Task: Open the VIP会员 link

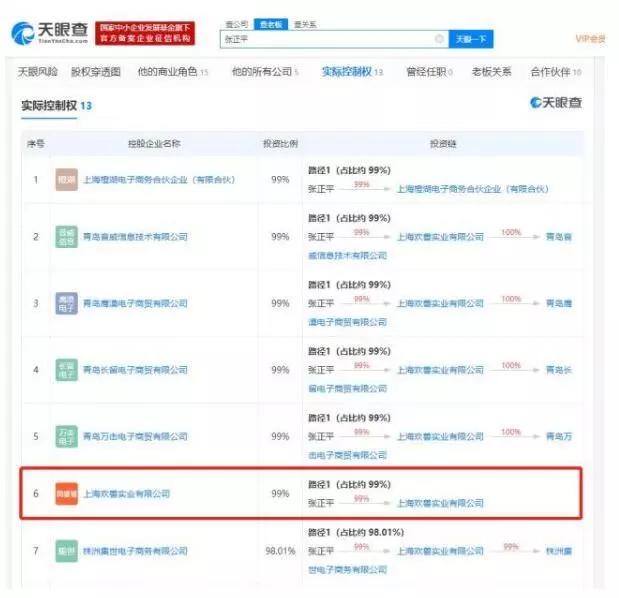Action: [x=591, y=39]
